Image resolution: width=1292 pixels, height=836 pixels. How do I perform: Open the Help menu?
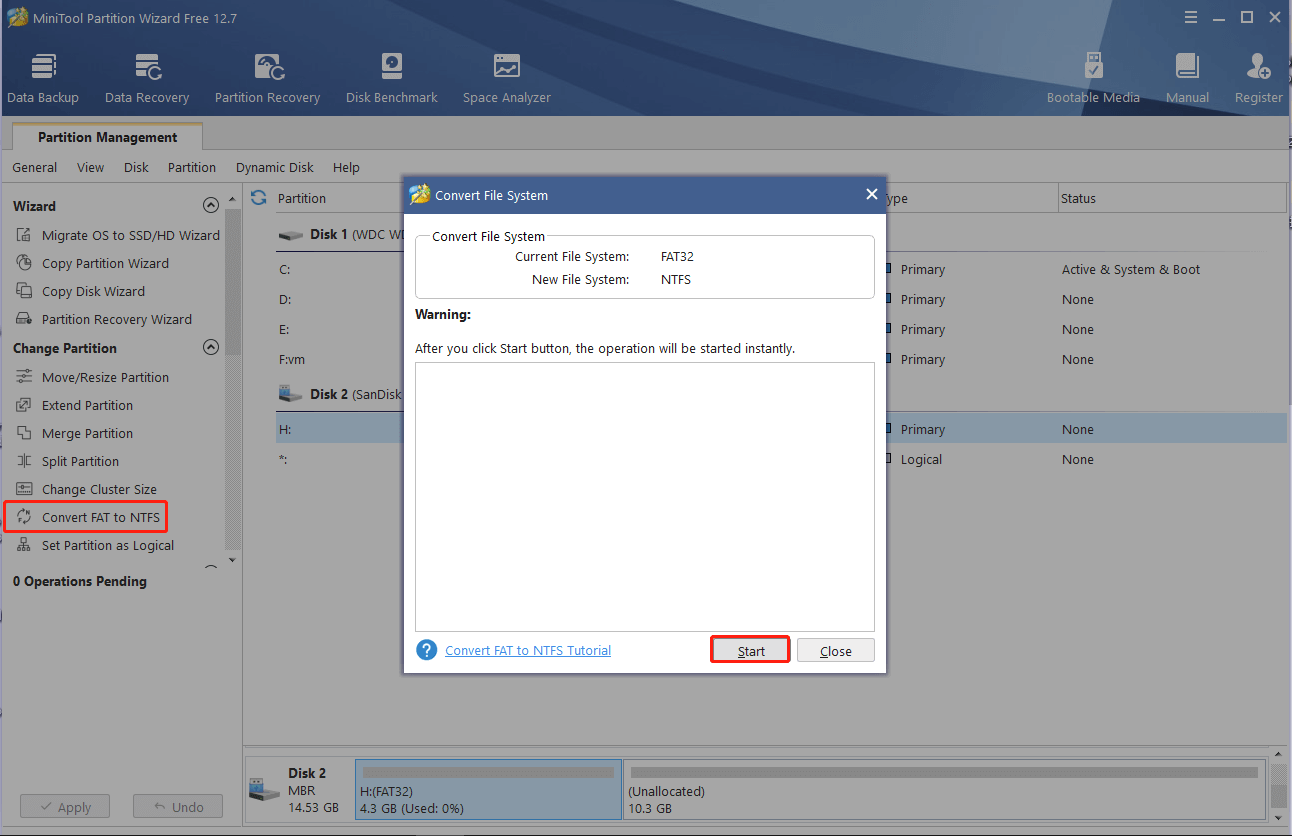tap(346, 167)
